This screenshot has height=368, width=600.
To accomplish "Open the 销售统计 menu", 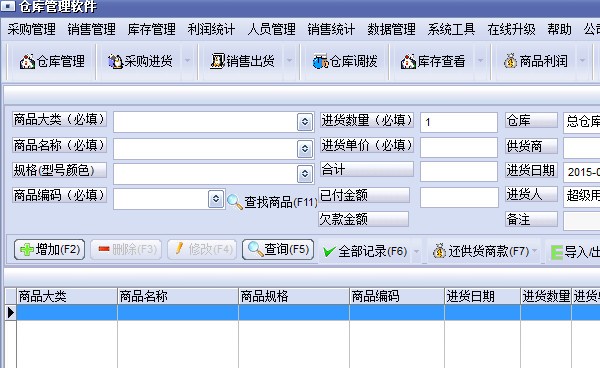I will (x=331, y=29).
